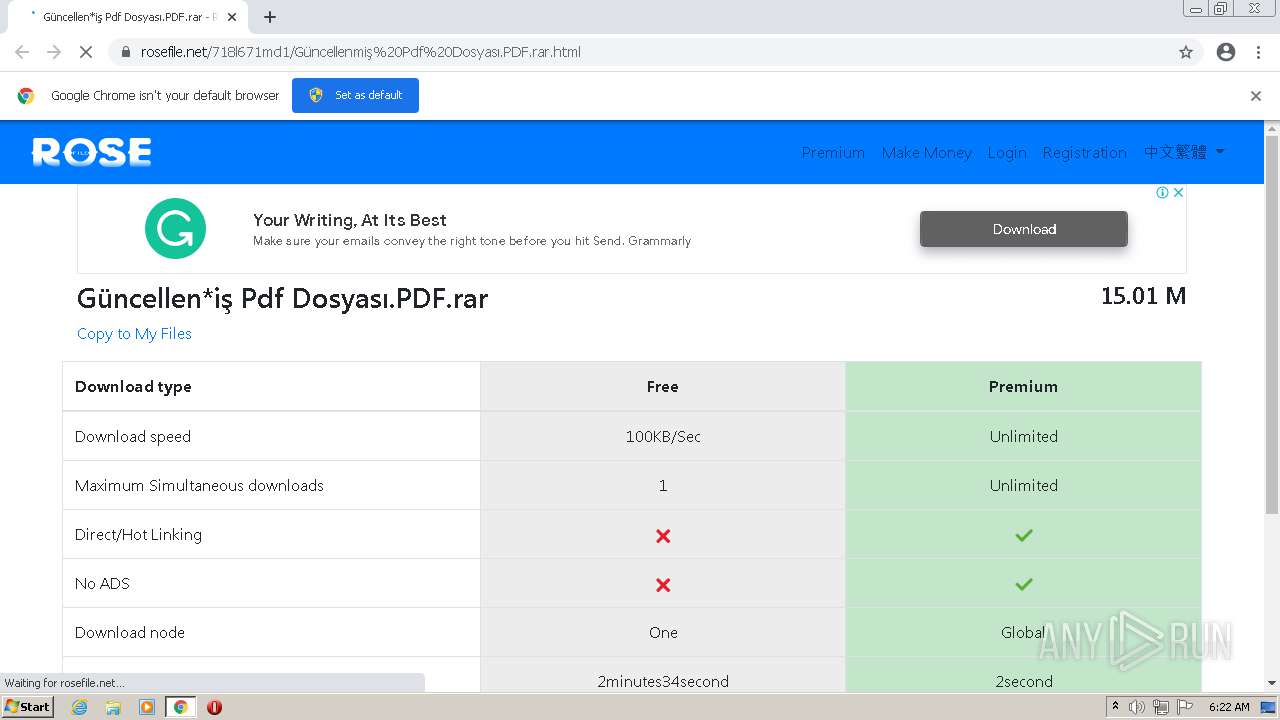
Task: Close the rosefile browser tab
Action: pyautogui.click(x=232, y=17)
